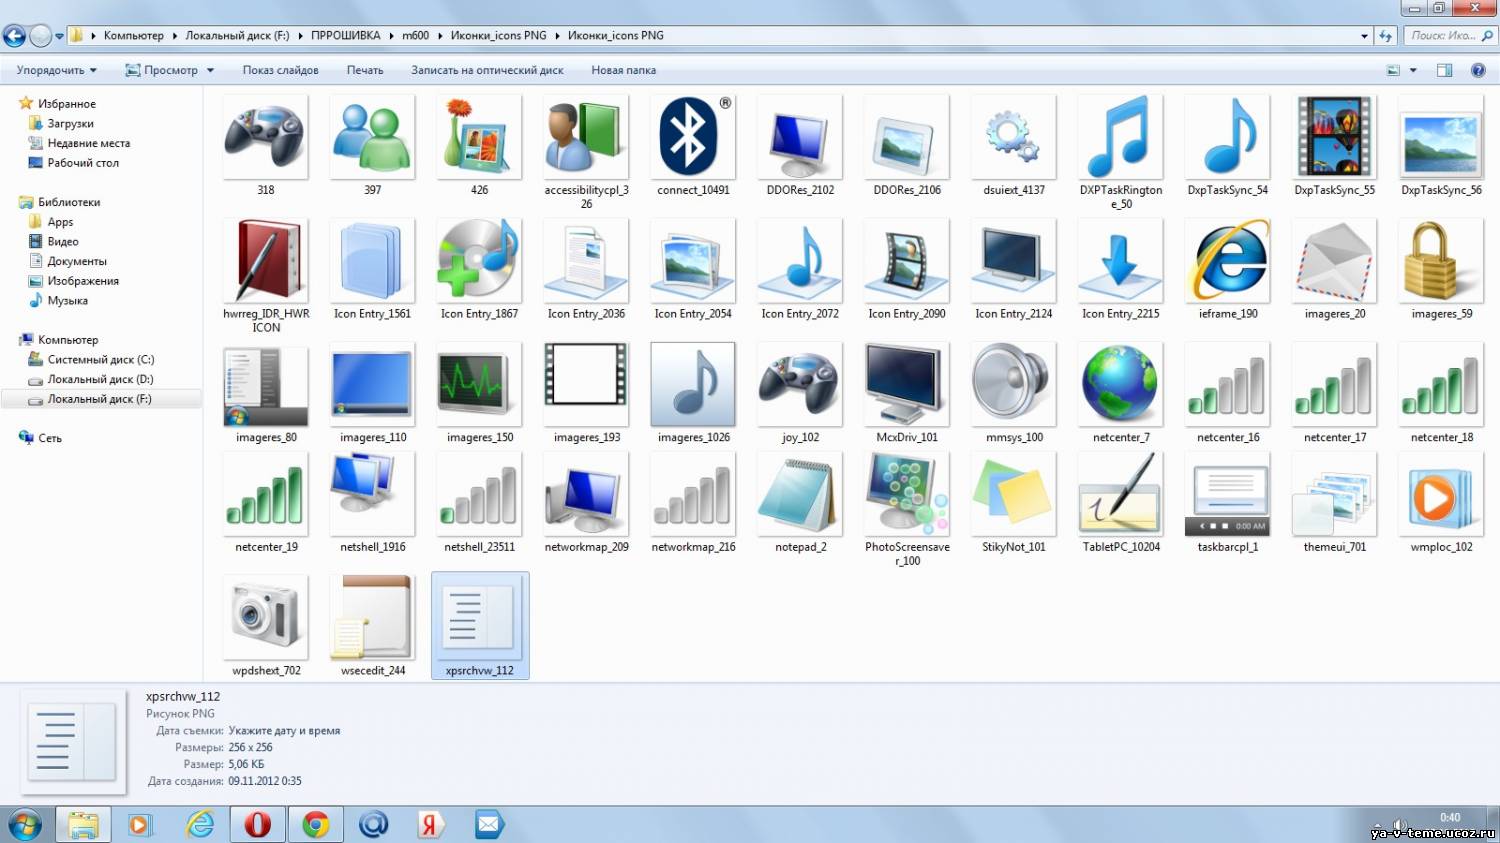The width and height of the screenshot is (1500, 843).
Task: Open the view options arrow beside the views icon
Action: pos(1413,70)
